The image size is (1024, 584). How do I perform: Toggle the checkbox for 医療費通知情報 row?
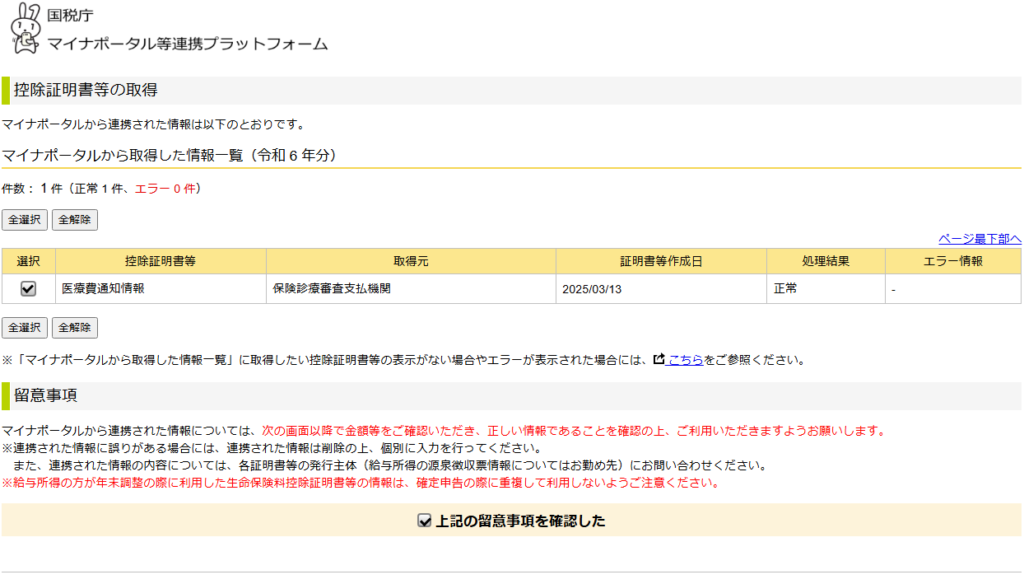(28, 289)
